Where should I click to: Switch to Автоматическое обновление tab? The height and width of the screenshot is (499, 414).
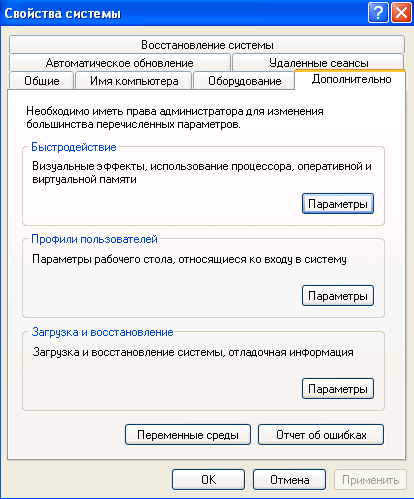pyautogui.click(x=120, y=63)
